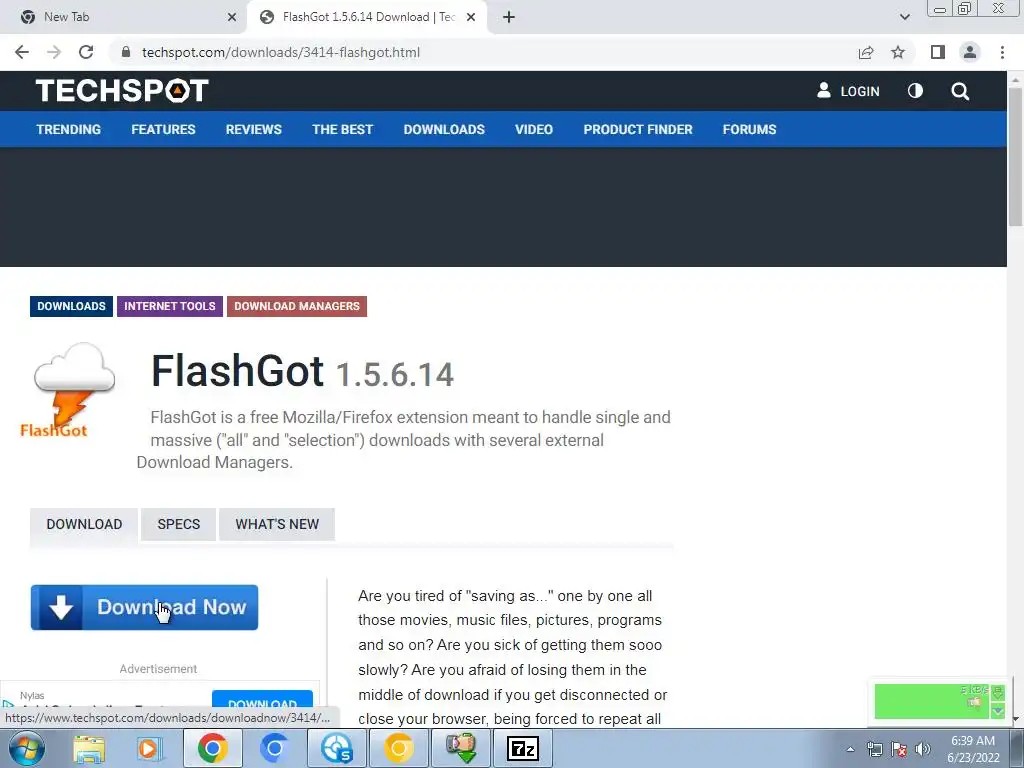
Task: Click the network tray icon
Action: click(x=874, y=749)
